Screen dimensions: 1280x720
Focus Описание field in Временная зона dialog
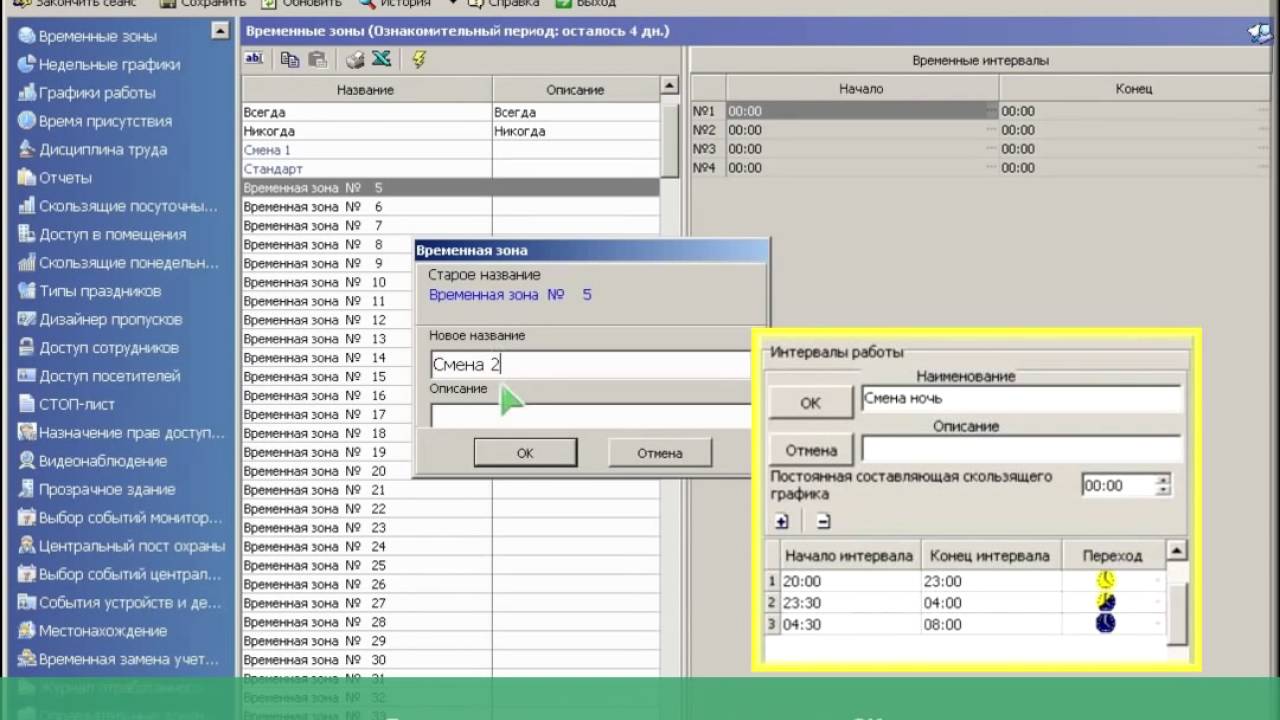(x=591, y=415)
